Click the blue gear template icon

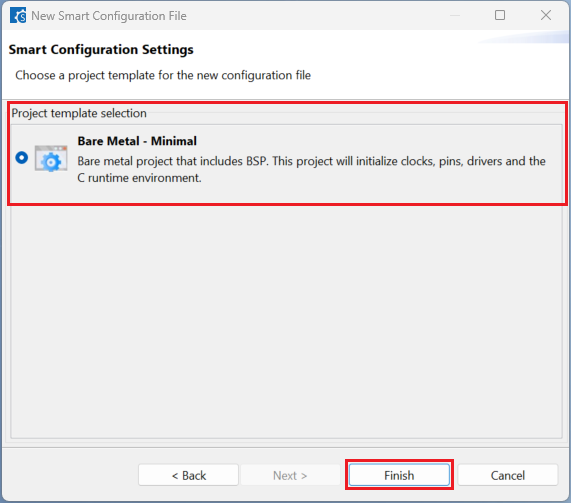[51, 159]
